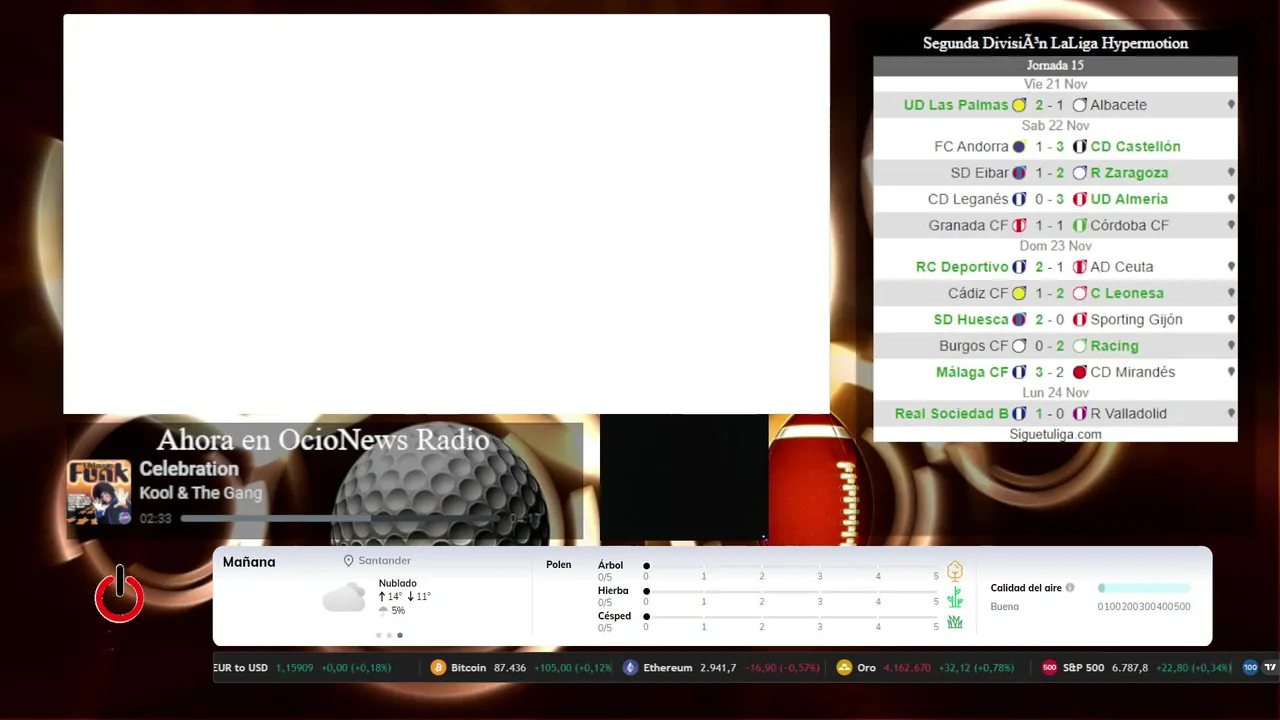Click the Árbol tree pollen icon
1280x720 pixels.
955,571
